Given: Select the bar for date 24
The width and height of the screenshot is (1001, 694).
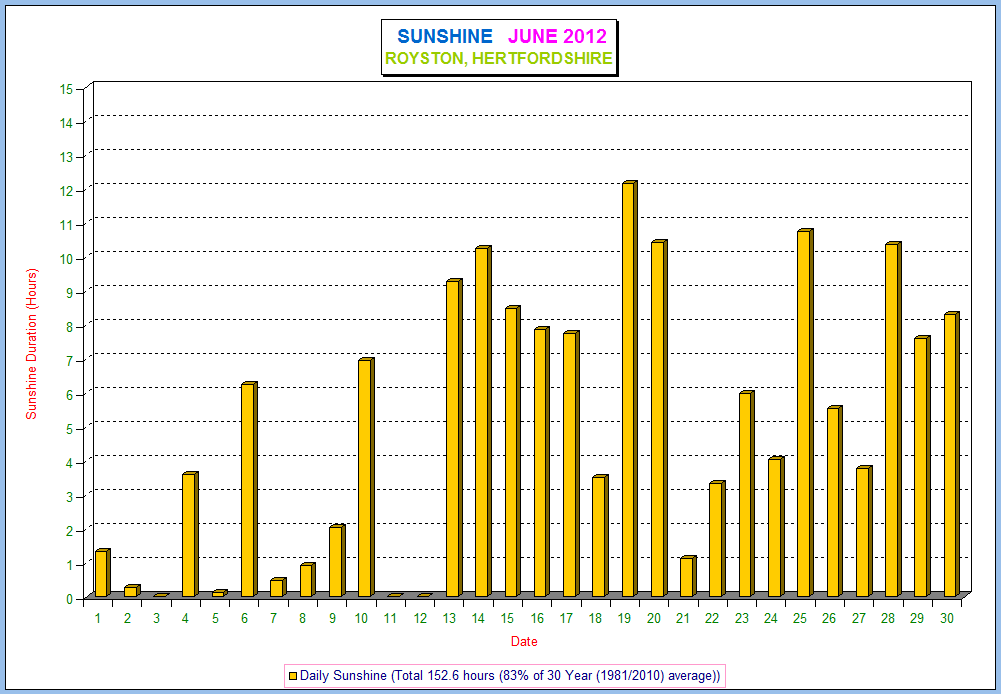Looking at the screenshot, I should coord(776,527).
